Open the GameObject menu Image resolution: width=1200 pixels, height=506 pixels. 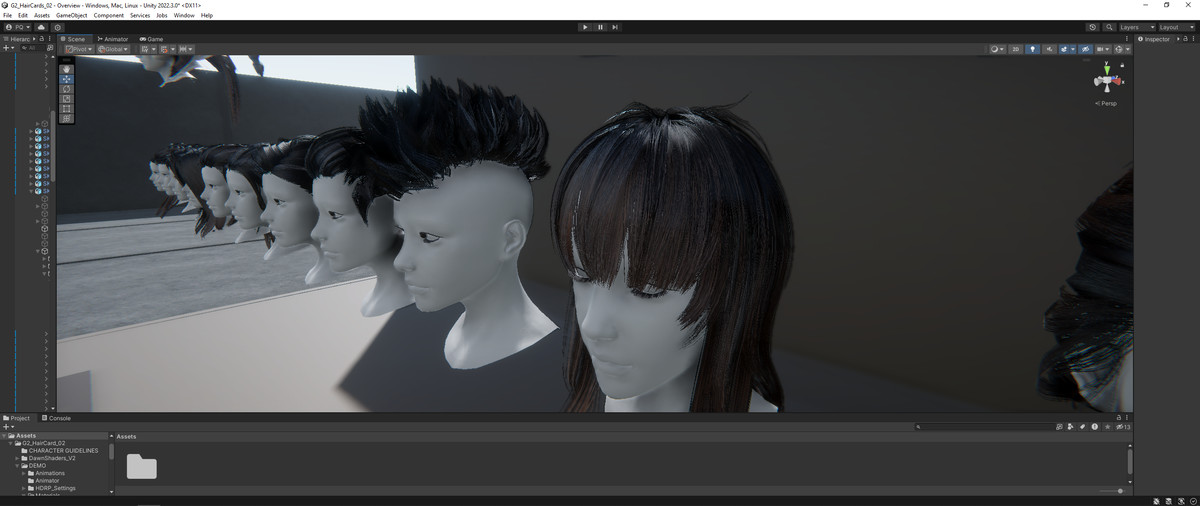(x=71, y=15)
